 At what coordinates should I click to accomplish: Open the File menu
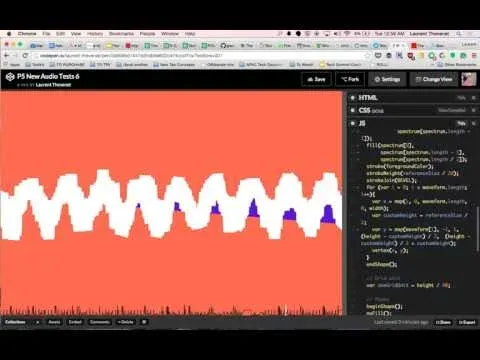[46, 34]
